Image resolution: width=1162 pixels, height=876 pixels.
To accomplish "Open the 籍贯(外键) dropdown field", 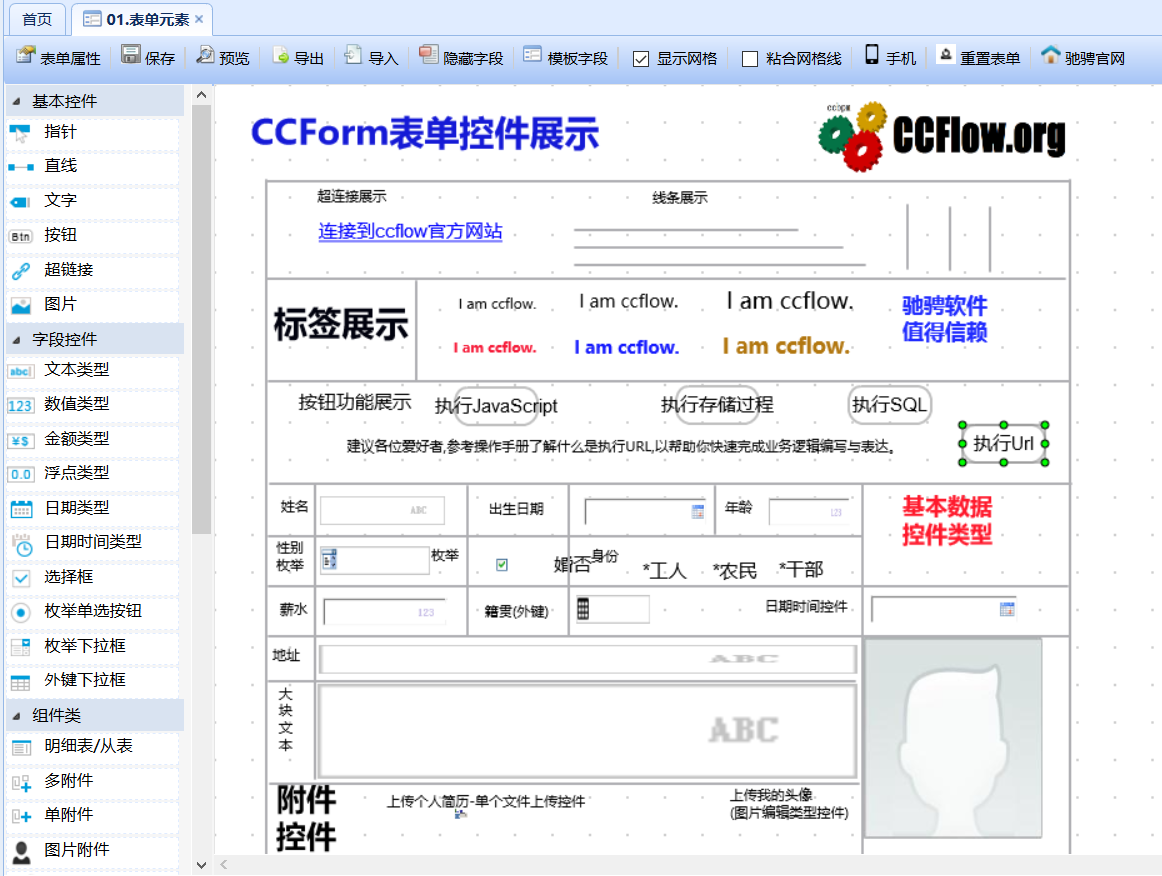I will (x=611, y=609).
